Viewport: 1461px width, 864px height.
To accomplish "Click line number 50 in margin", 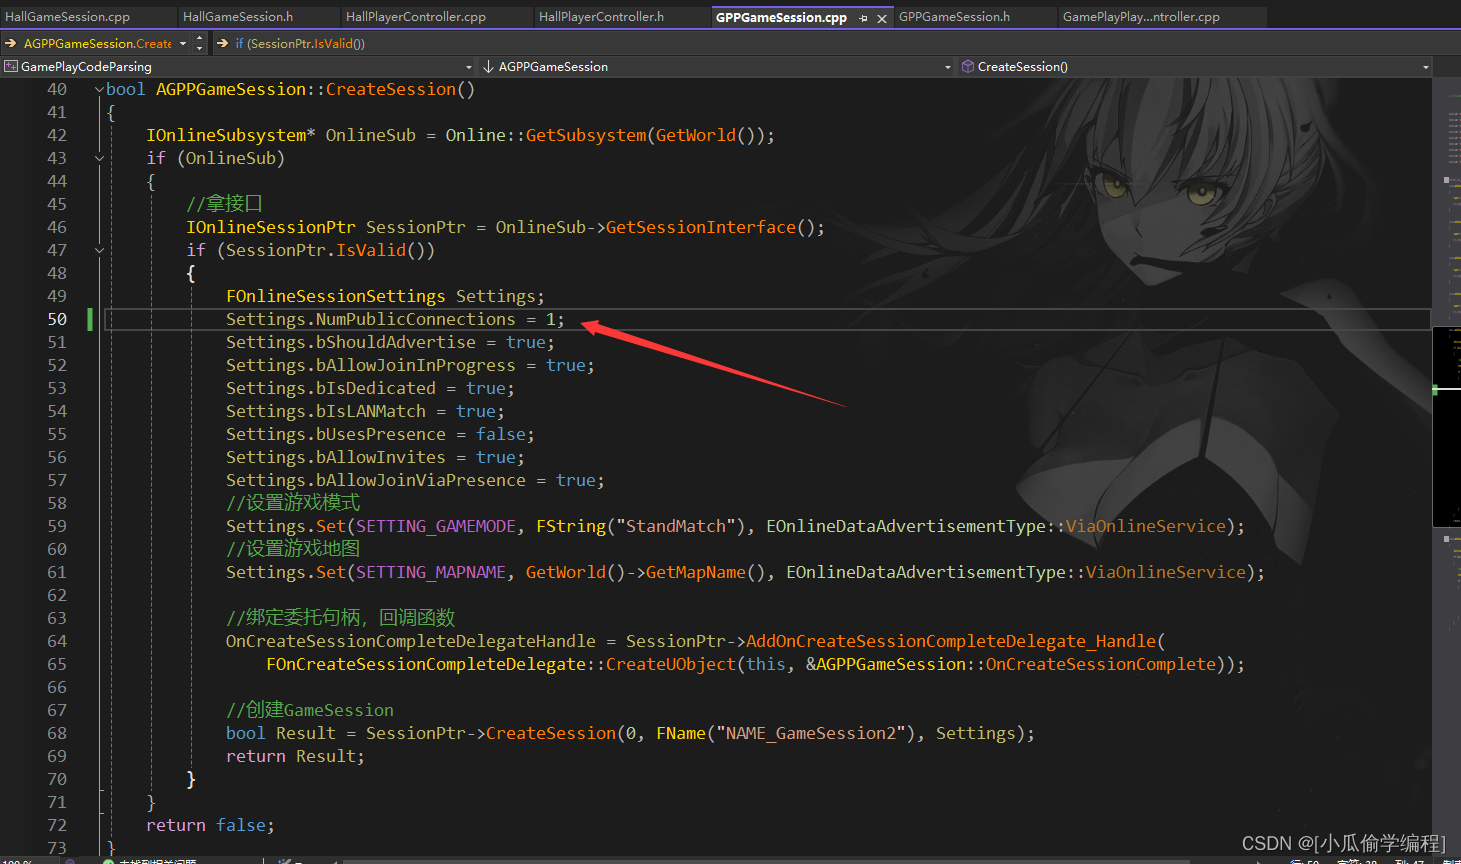I will point(57,319).
